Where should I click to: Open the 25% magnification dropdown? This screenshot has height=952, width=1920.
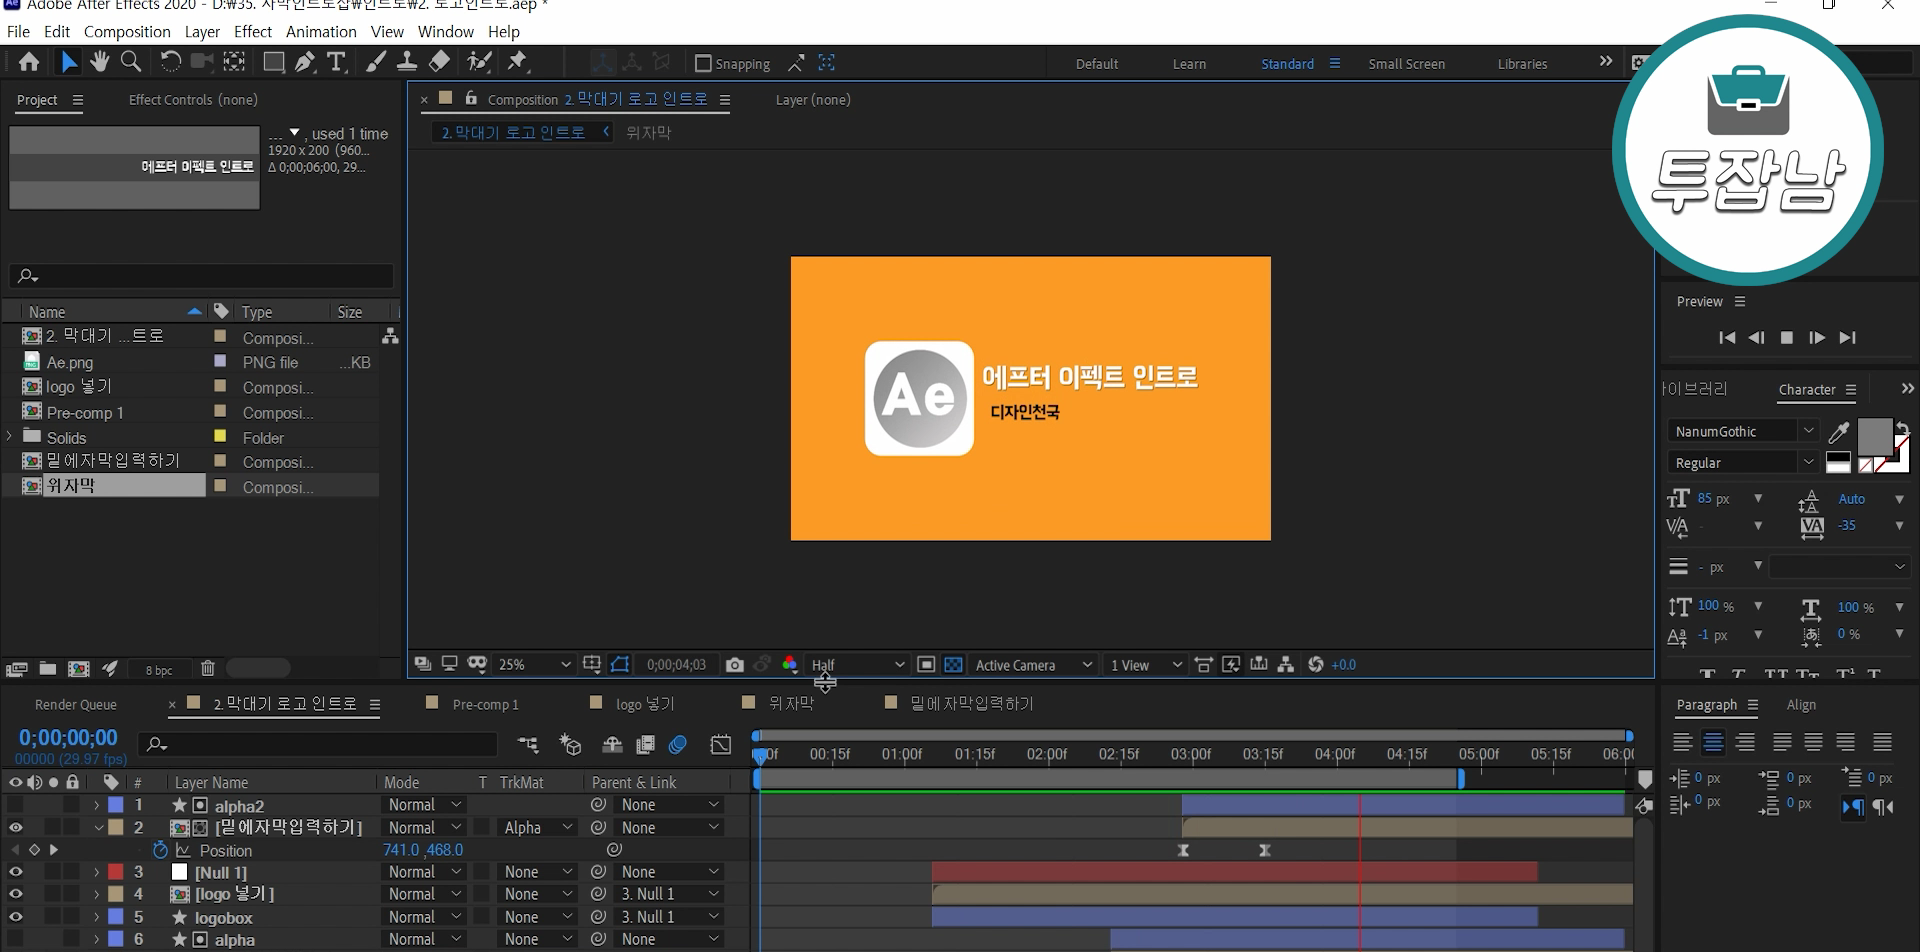pyautogui.click(x=534, y=665)
